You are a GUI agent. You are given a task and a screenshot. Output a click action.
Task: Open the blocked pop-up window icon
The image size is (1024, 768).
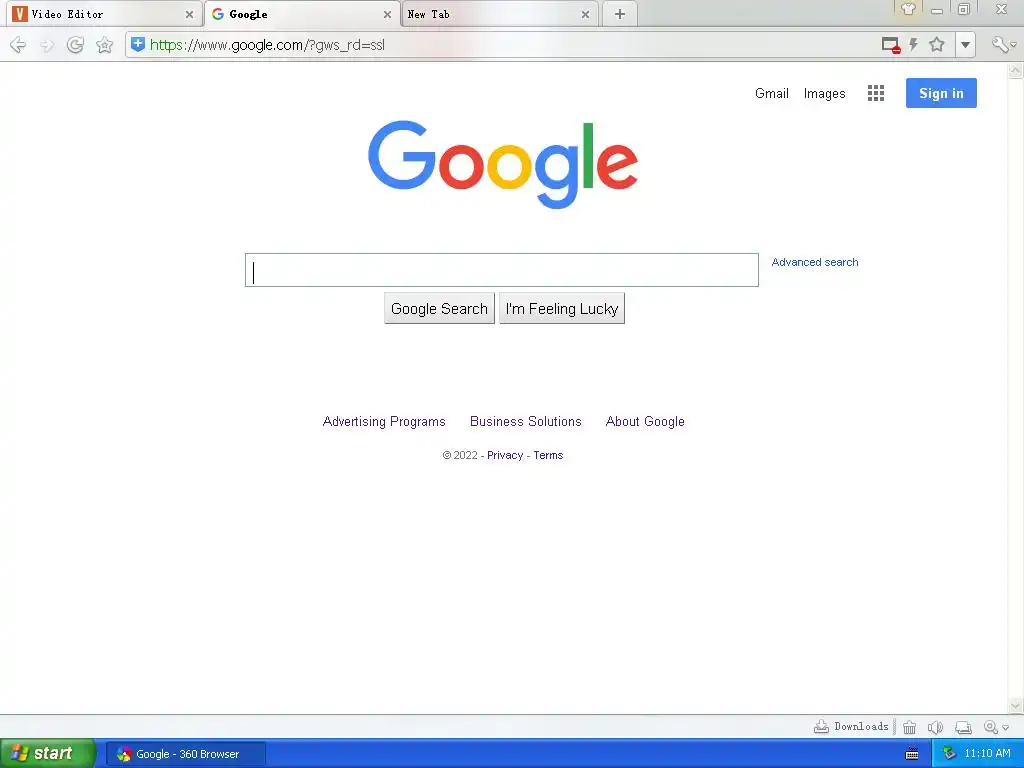891,45
